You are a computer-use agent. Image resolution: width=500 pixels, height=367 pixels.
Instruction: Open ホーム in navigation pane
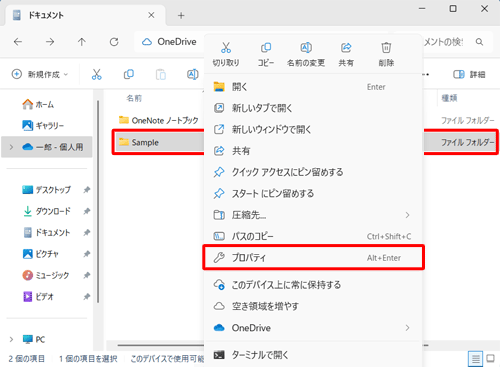tap(38, 104)
